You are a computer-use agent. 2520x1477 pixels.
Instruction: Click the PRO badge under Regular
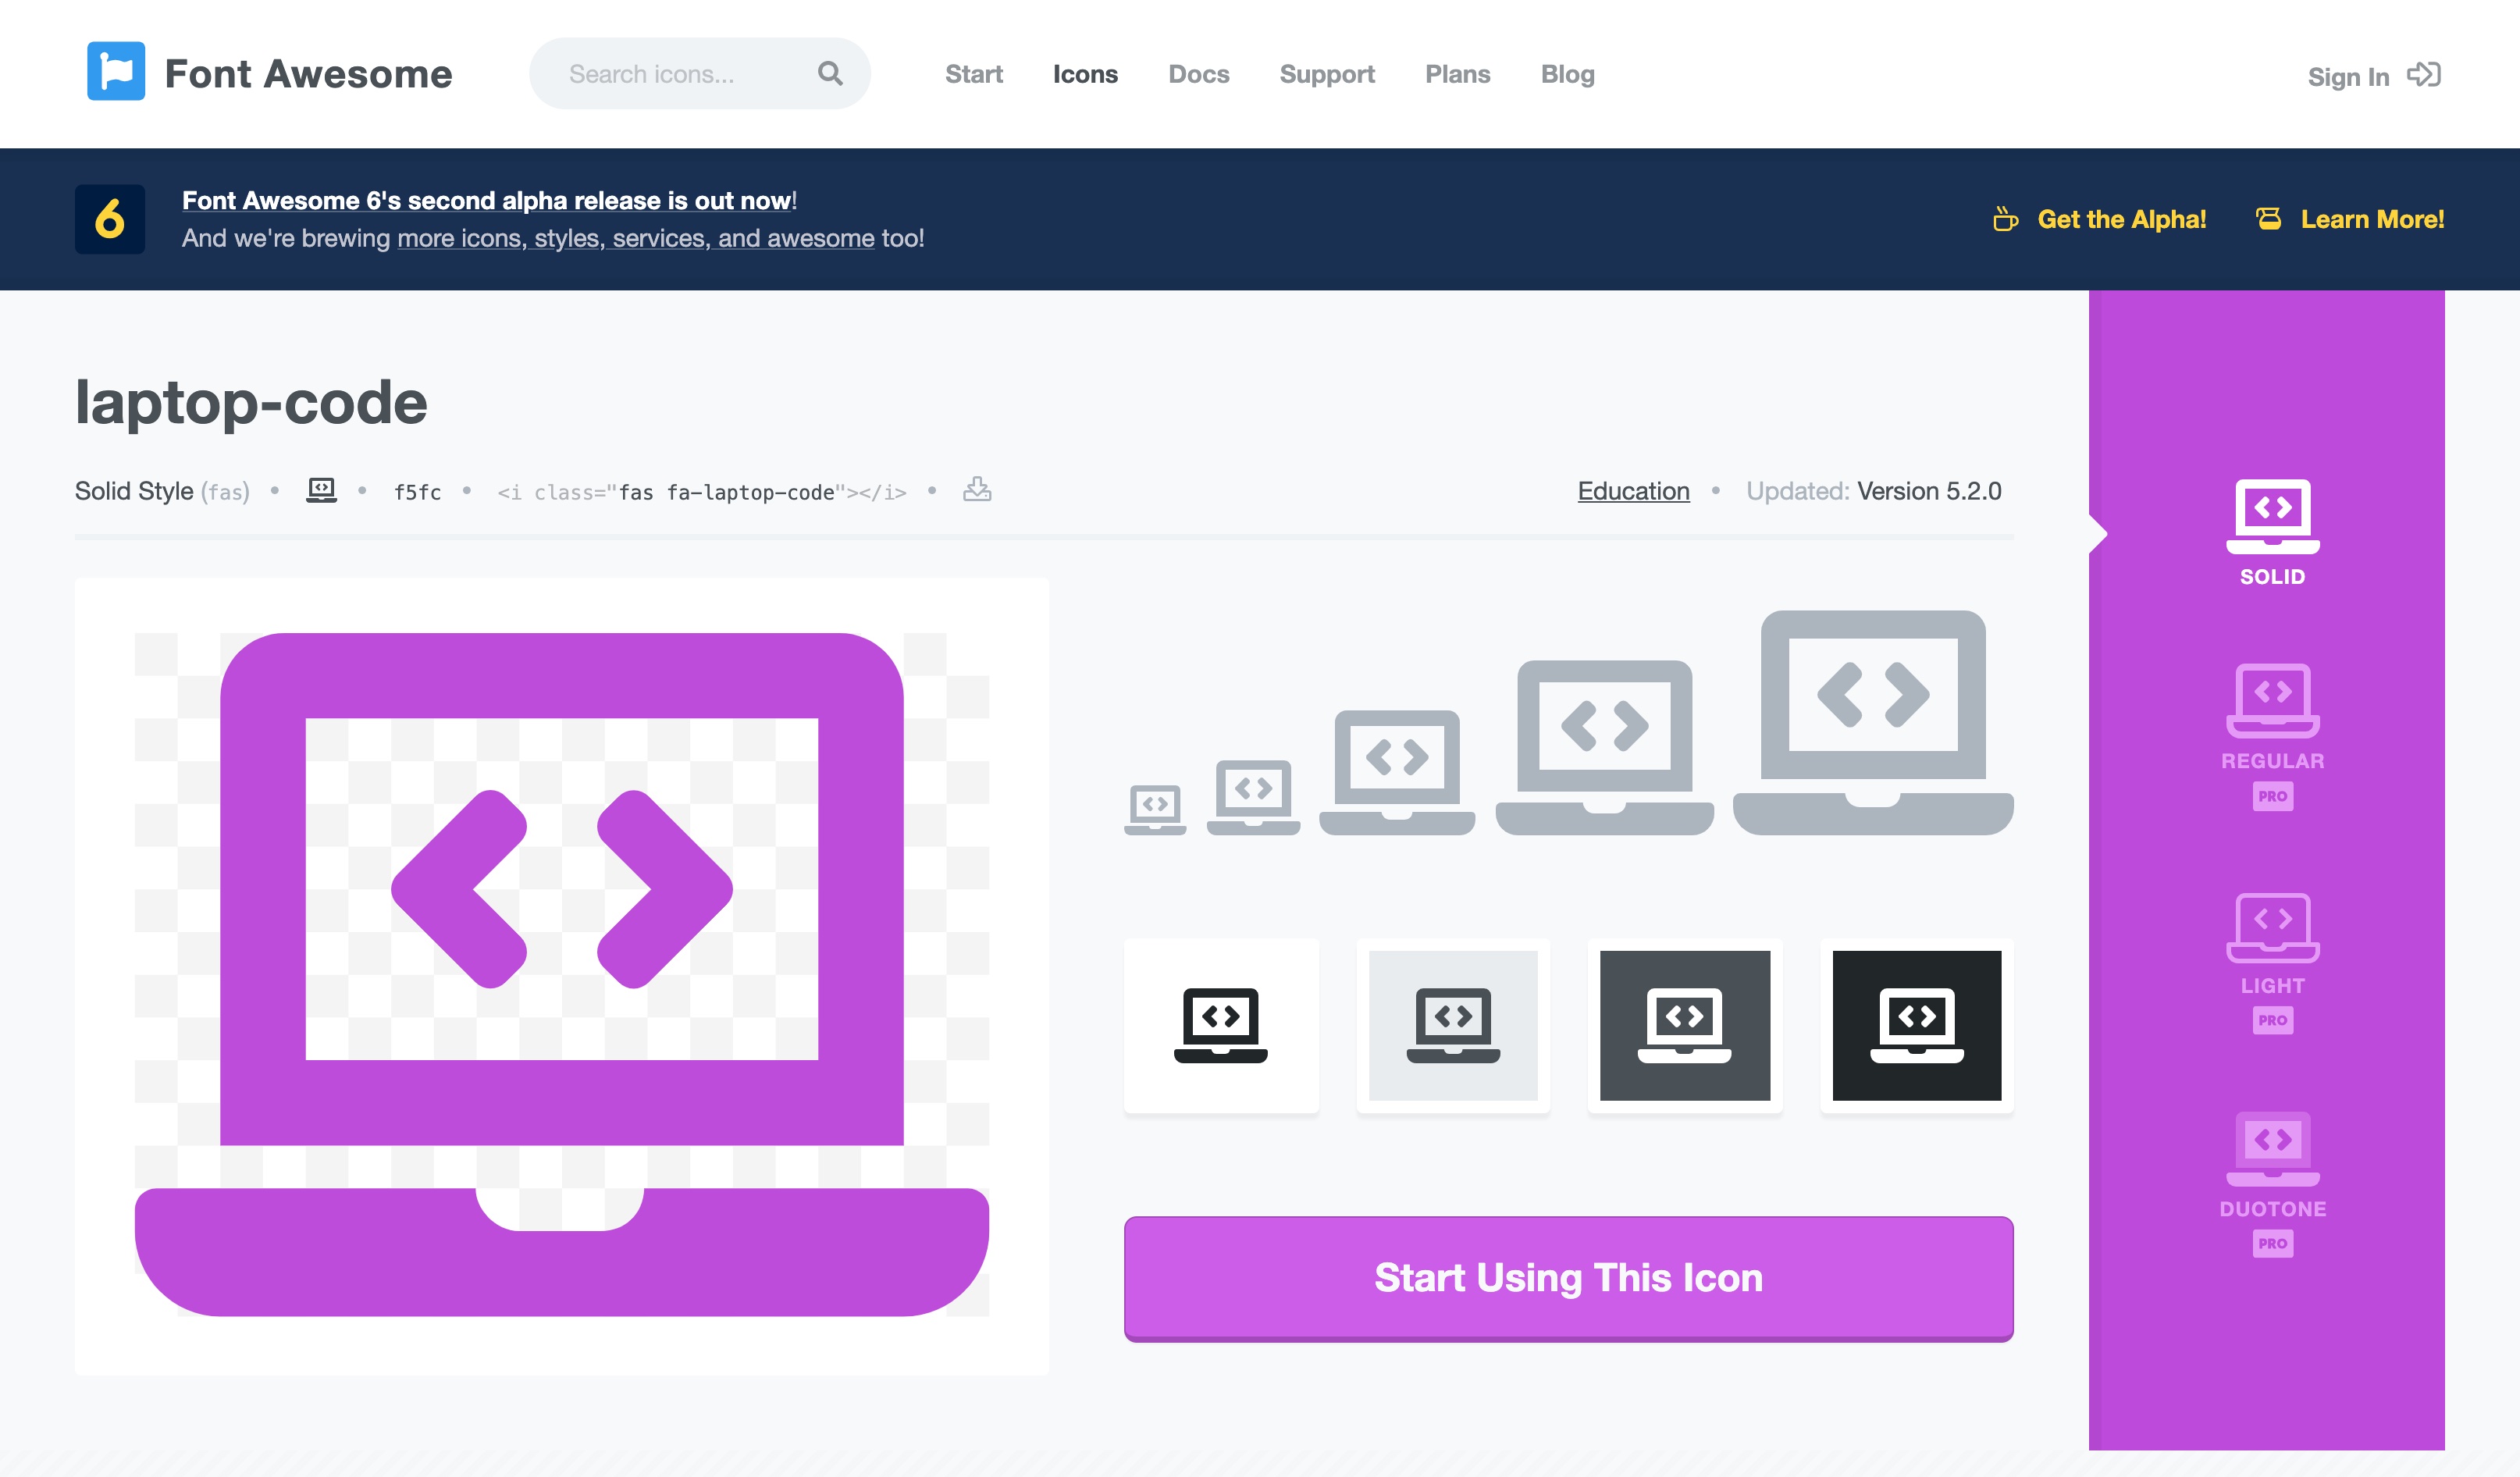click(x=2272, y=797)
